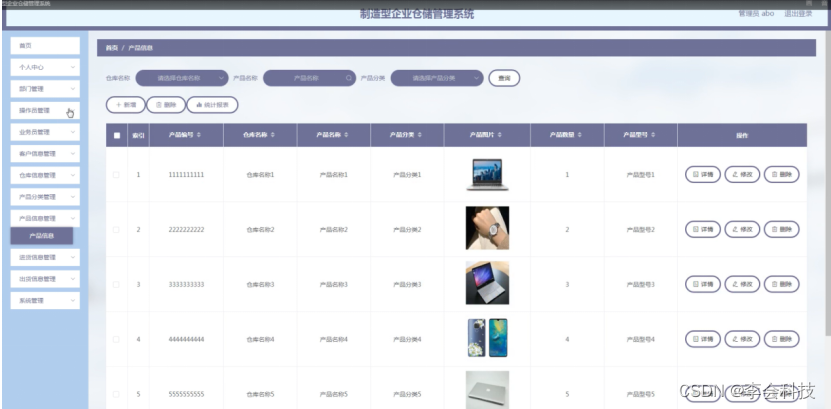Screen dimensions: 831x409
Task: Expand the 产品分类管理 sidebar menu
Action: pos(45,197)
